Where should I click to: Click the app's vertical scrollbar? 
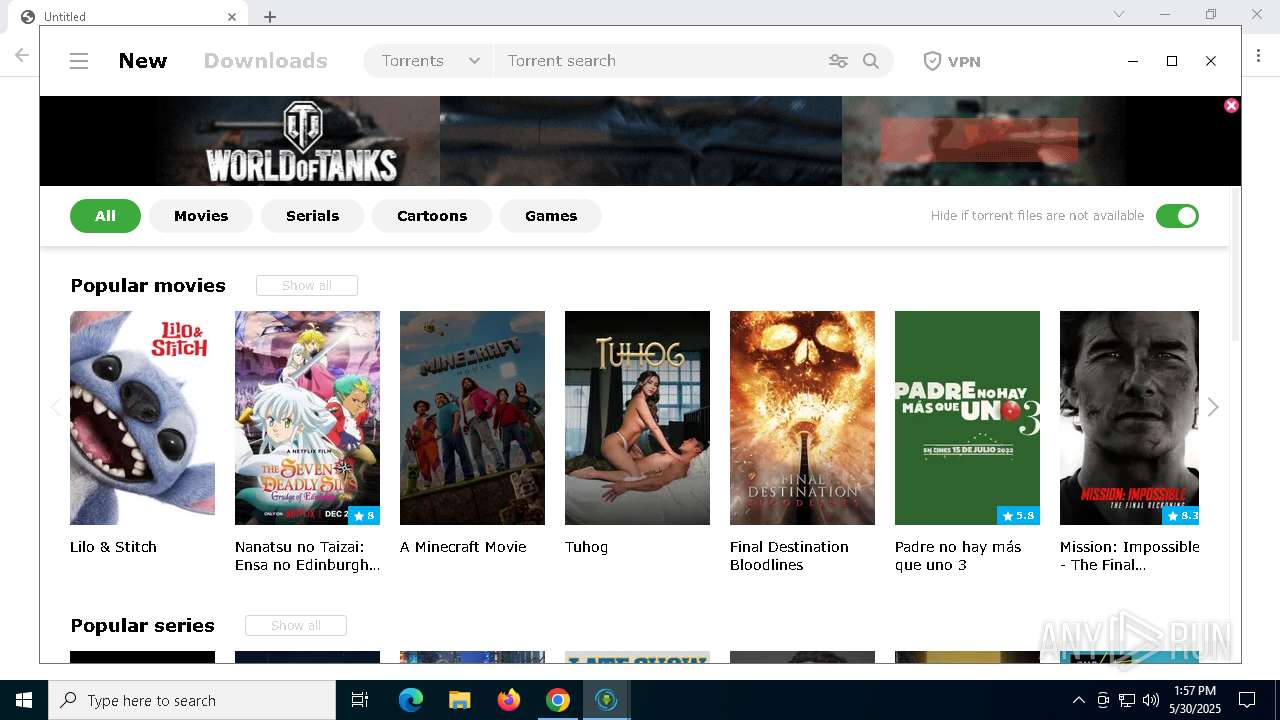[x=1235, y=265]
